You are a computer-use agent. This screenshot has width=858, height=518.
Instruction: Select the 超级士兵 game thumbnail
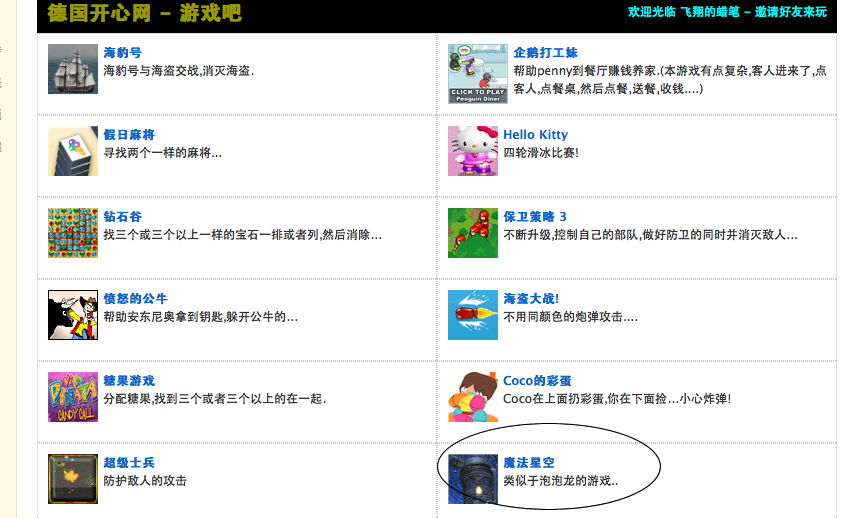pyautogui.click(x=73, y=479)
